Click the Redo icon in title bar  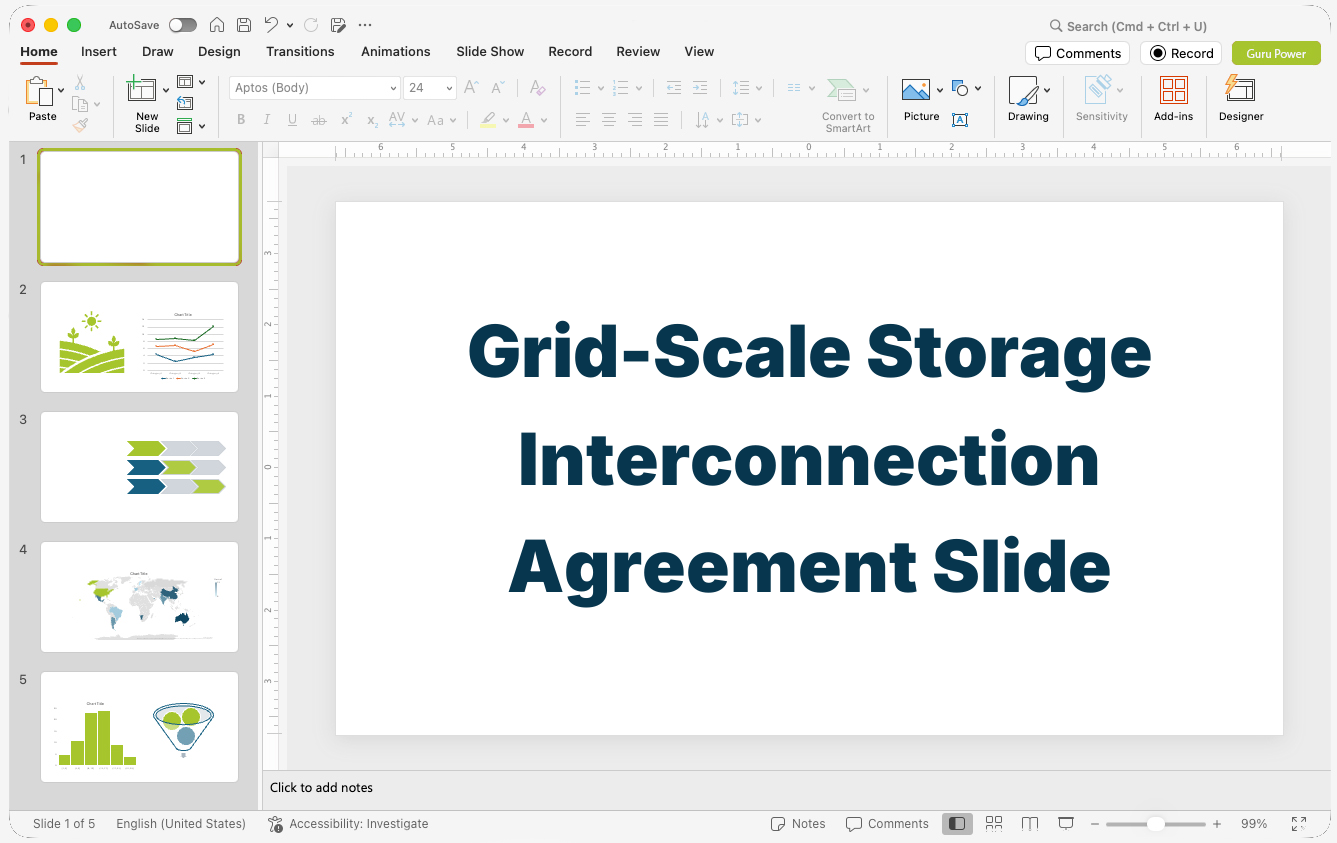[311, 25]
